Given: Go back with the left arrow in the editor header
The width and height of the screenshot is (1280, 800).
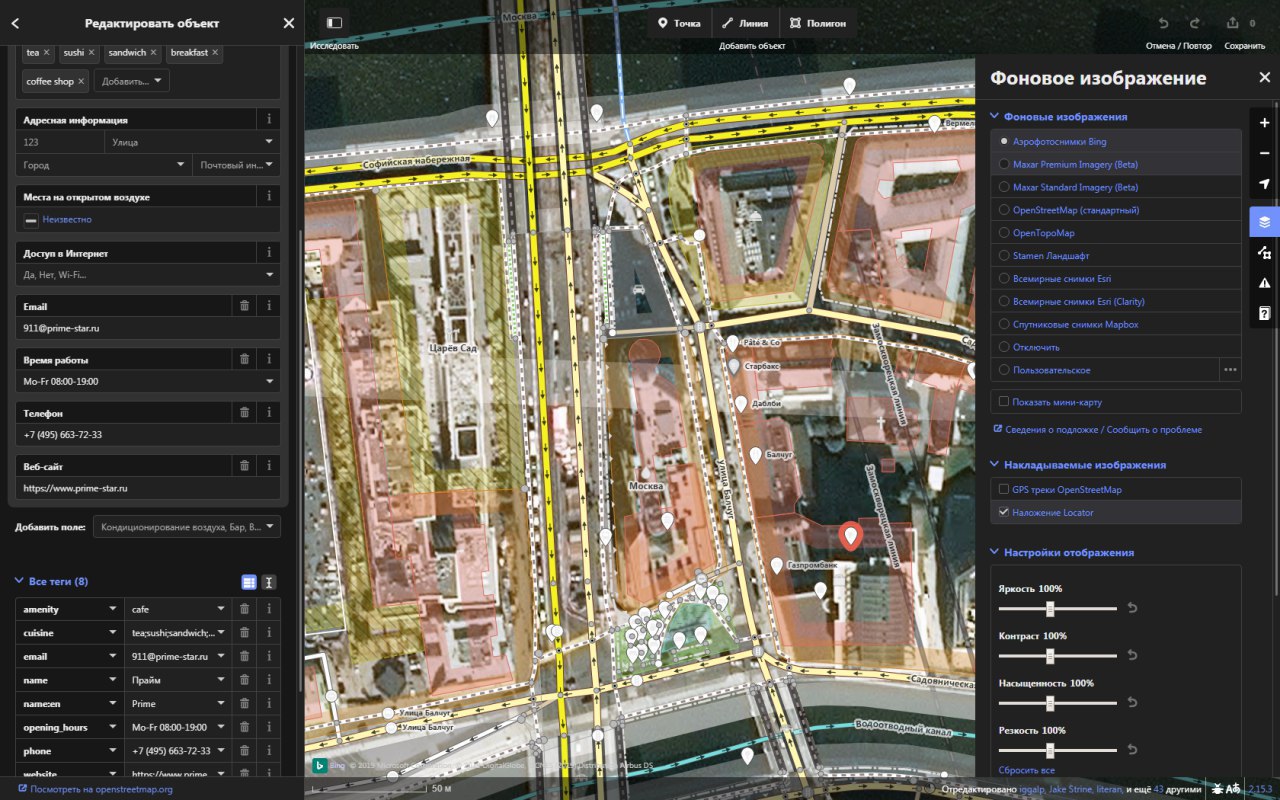Looking at the screenshot, I should (x=15, y=23).
